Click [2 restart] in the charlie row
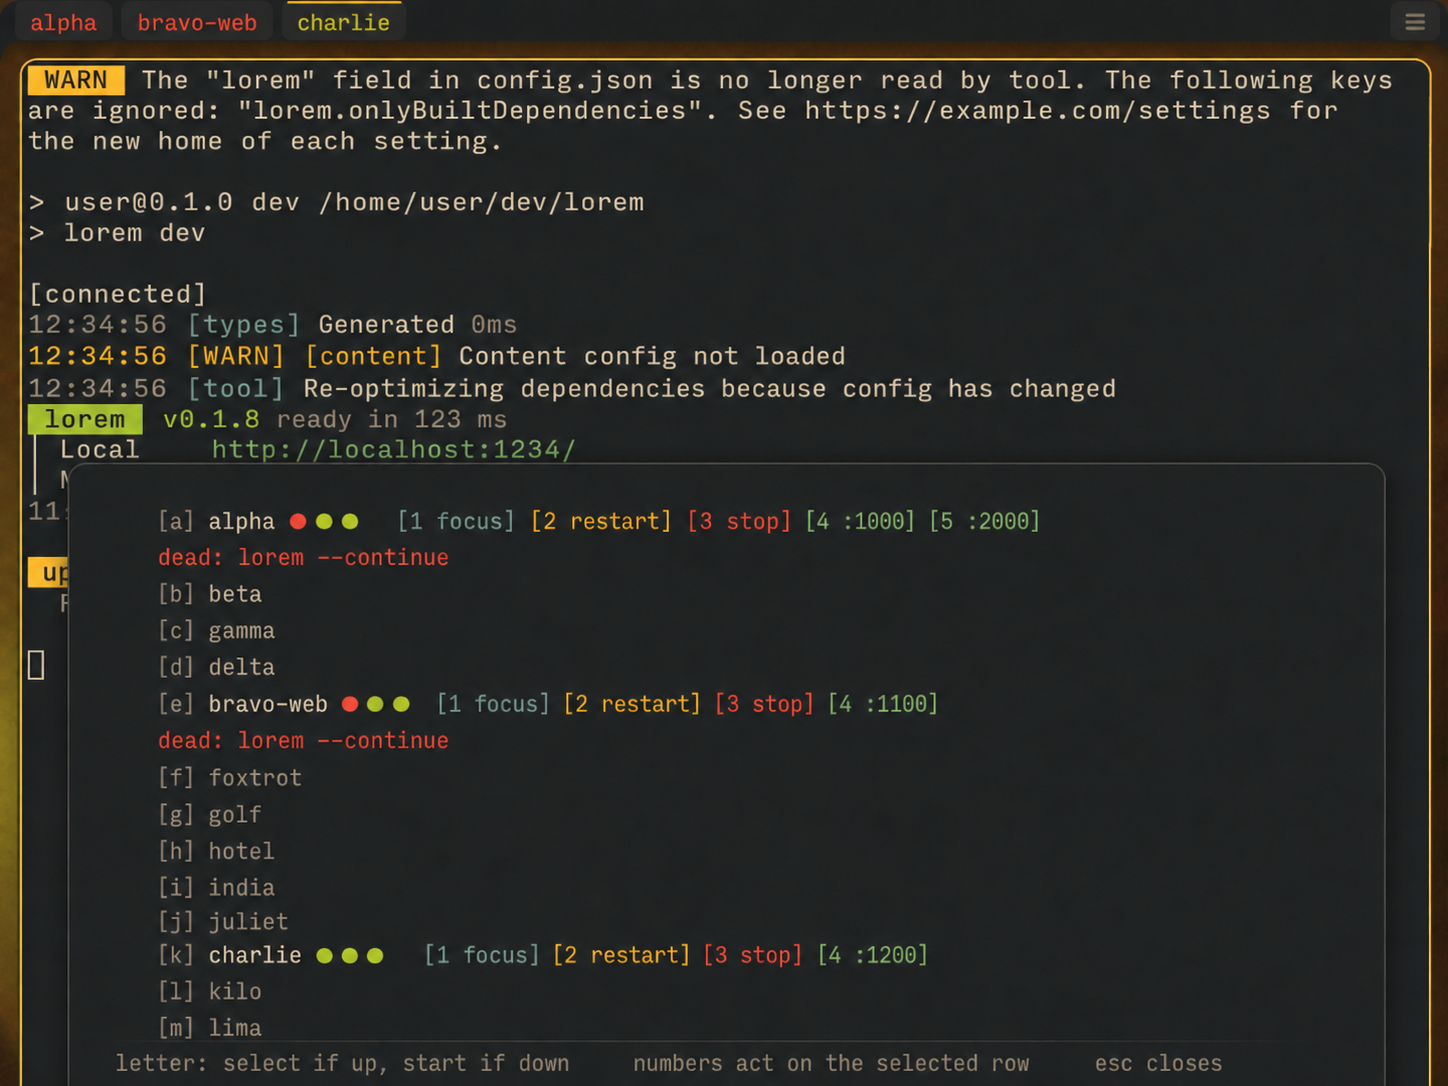1448x1086 pixels. (621, 955)
